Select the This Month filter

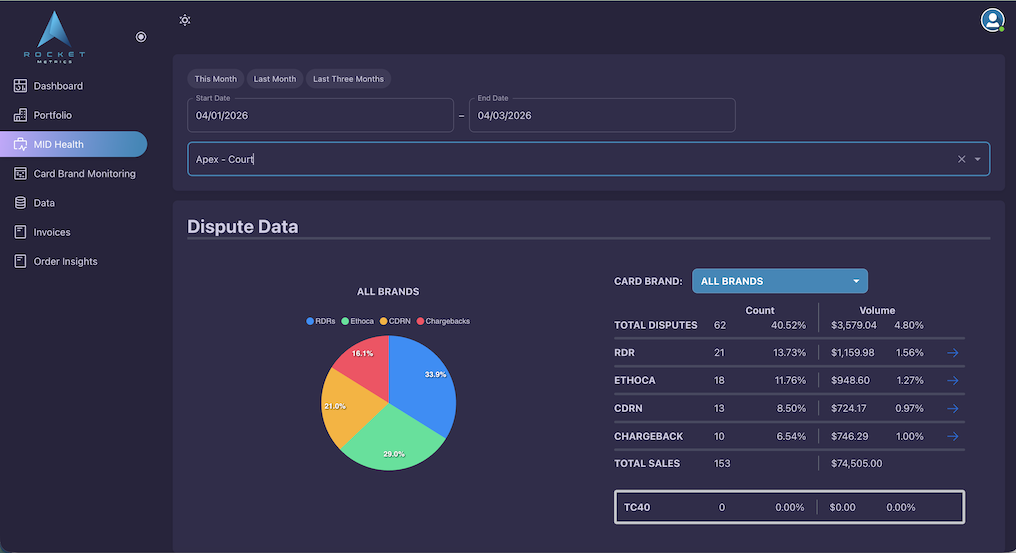[216, 79]
